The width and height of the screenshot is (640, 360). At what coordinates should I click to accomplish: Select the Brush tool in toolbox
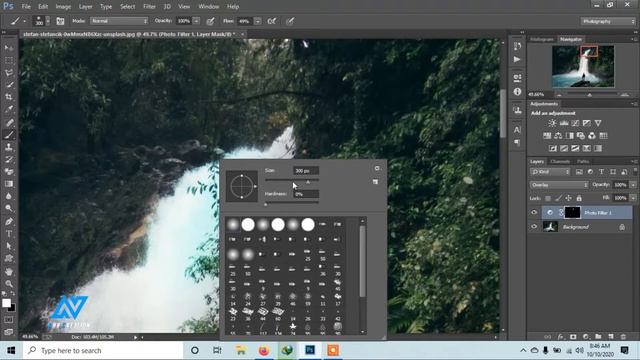(x=9, y=135)
